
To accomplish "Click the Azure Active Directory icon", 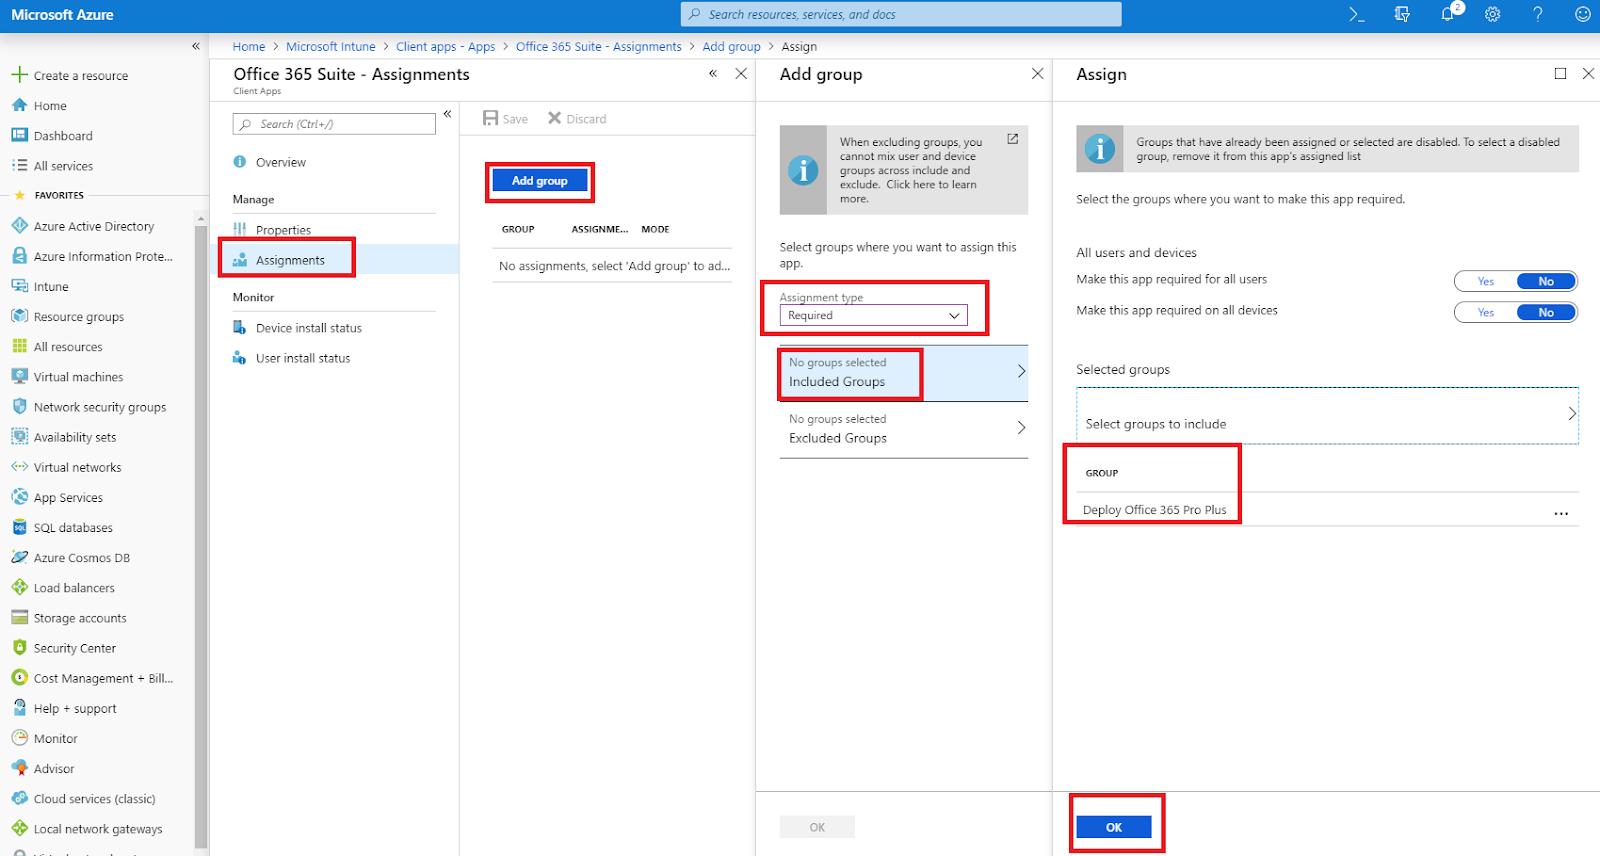I will click(19, 226).
